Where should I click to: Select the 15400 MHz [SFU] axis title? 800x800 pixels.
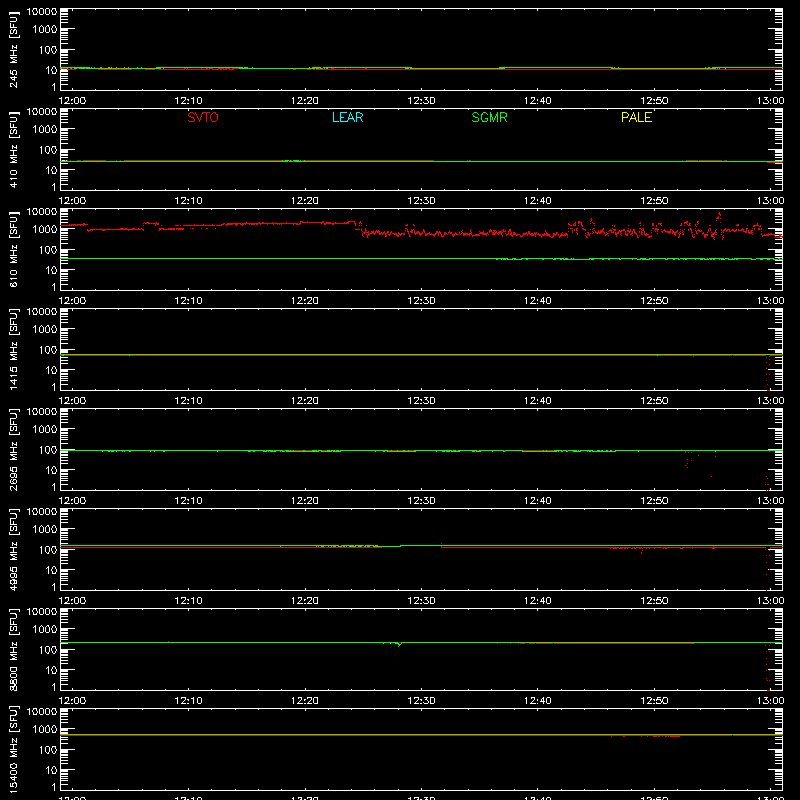14,749
